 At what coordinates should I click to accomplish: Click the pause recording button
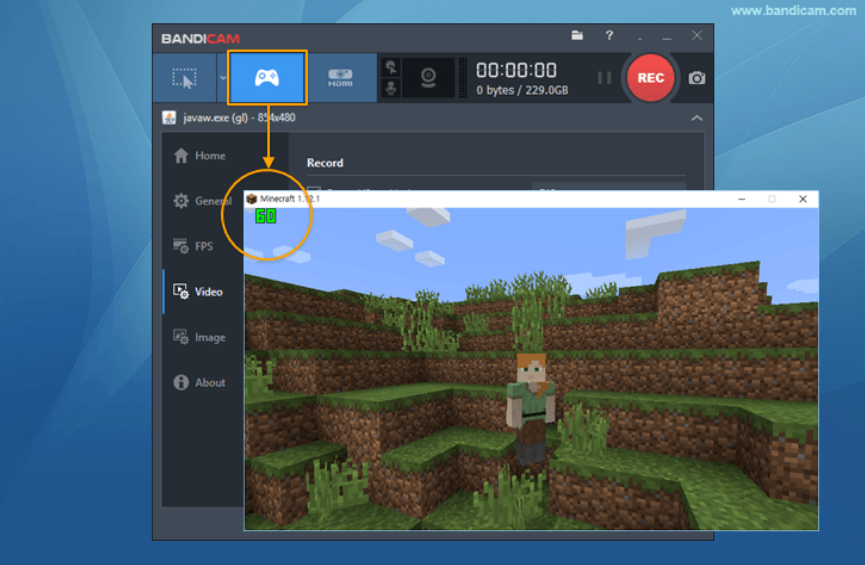(605, 78)
